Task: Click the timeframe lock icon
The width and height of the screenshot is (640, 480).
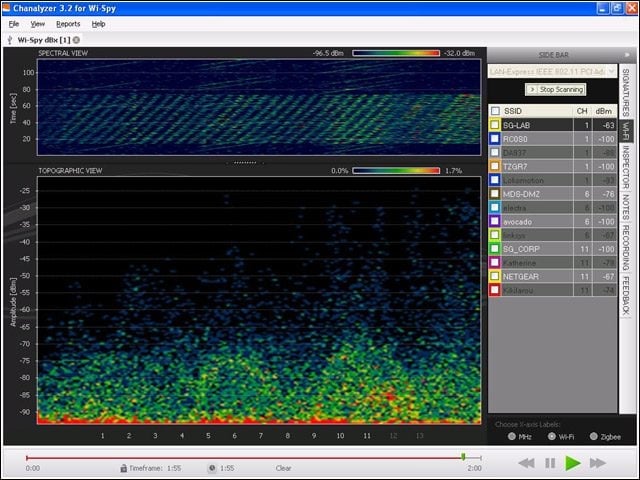Action: (x=123, y=468)
